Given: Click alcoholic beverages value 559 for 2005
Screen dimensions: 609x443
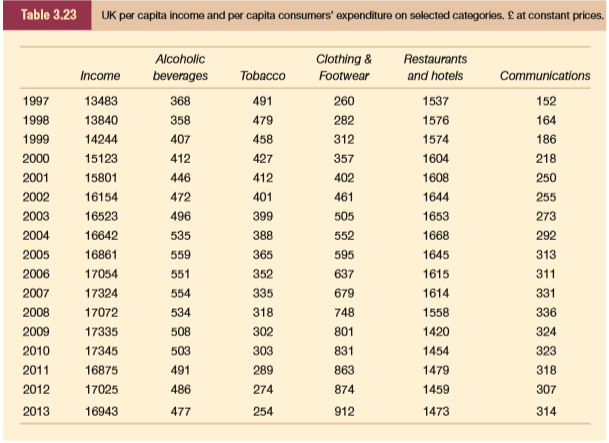Looking at the screenshot, I should point(180,255).
